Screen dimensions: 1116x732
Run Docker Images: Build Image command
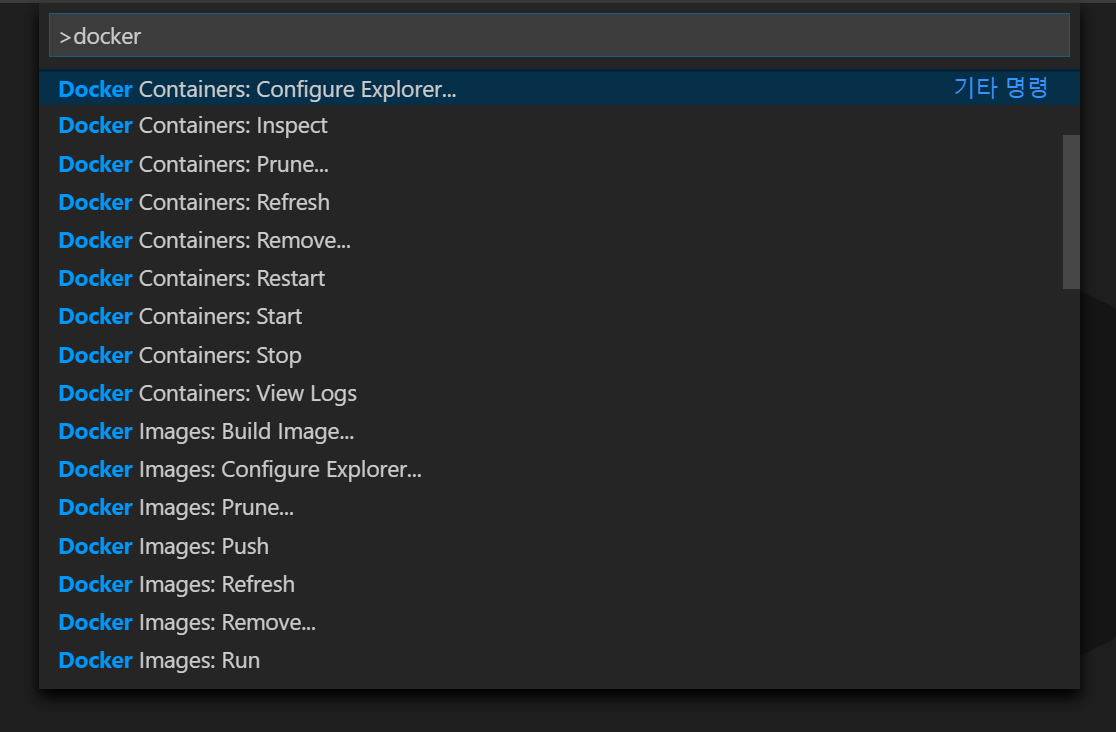tap(559, 431)
